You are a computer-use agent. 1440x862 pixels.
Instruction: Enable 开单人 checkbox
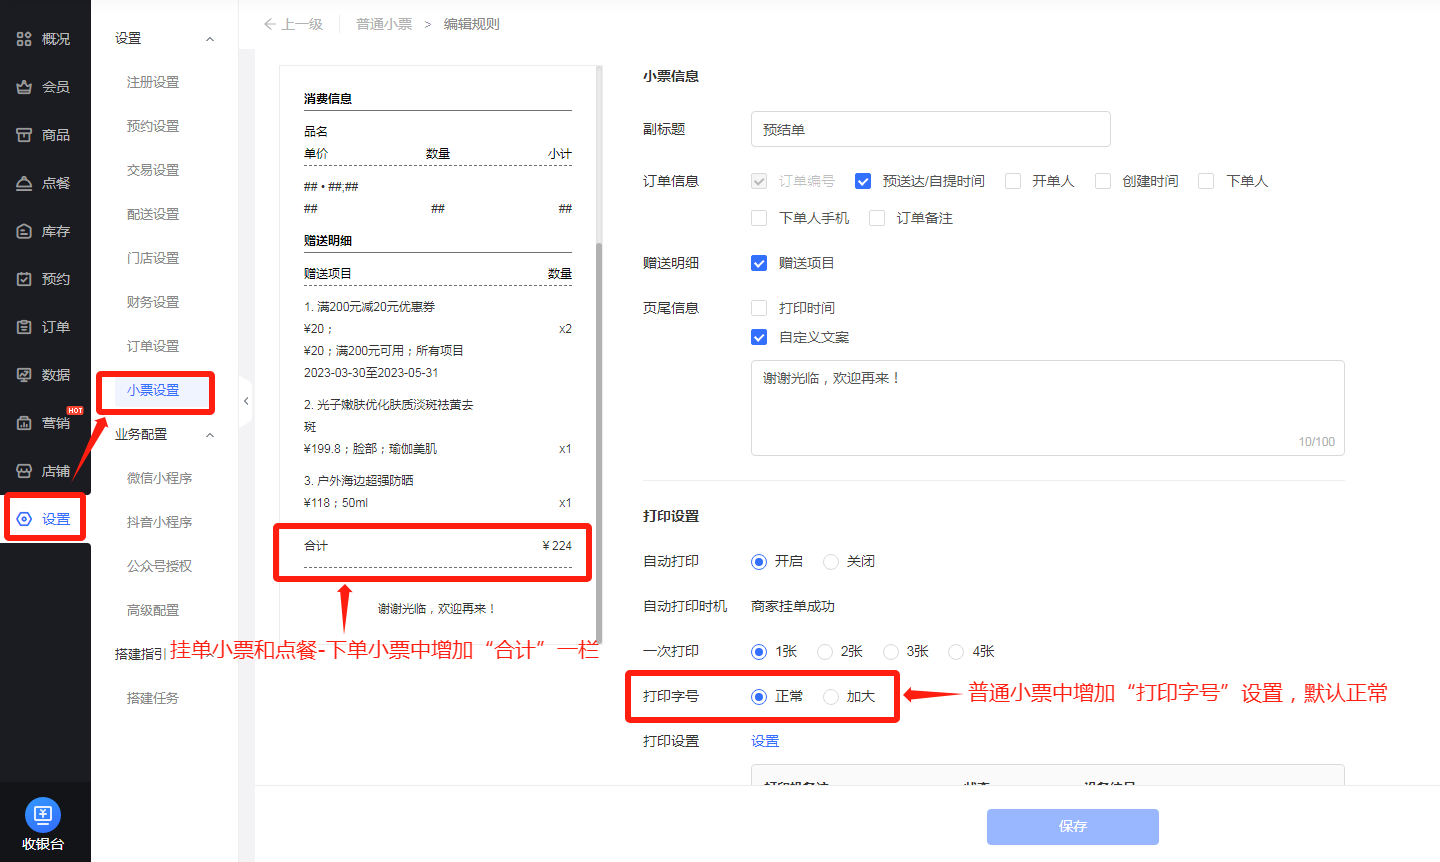pyautogui.click(x=1013, y=181)
